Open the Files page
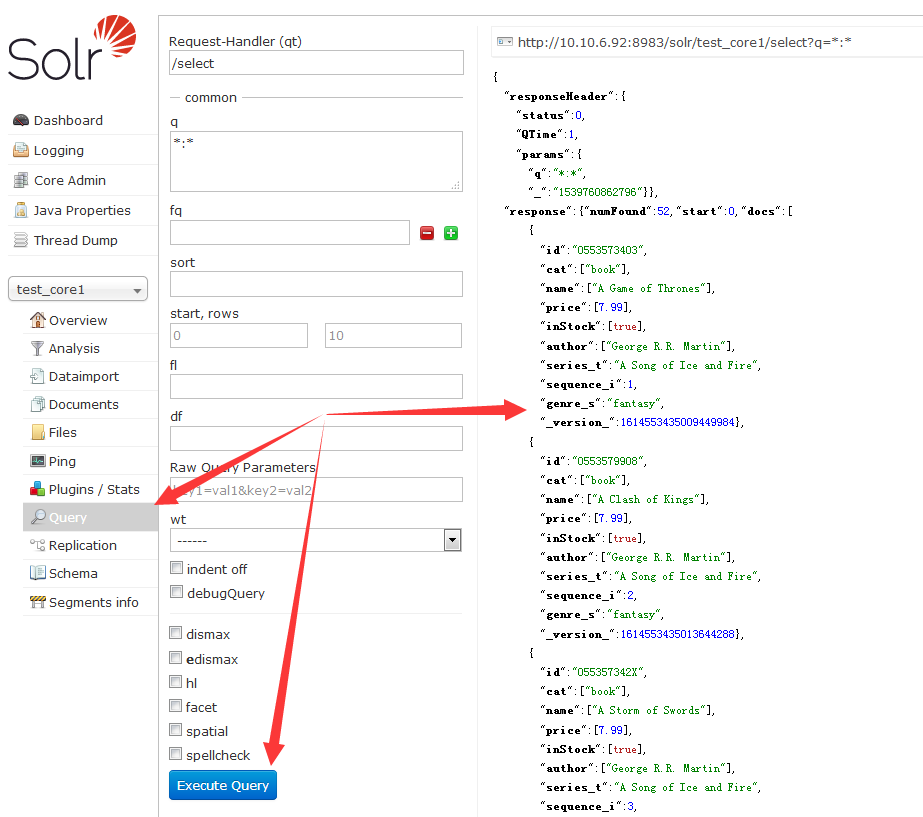Viewport: 923px width, 817px height. click(x=62, y=432)
